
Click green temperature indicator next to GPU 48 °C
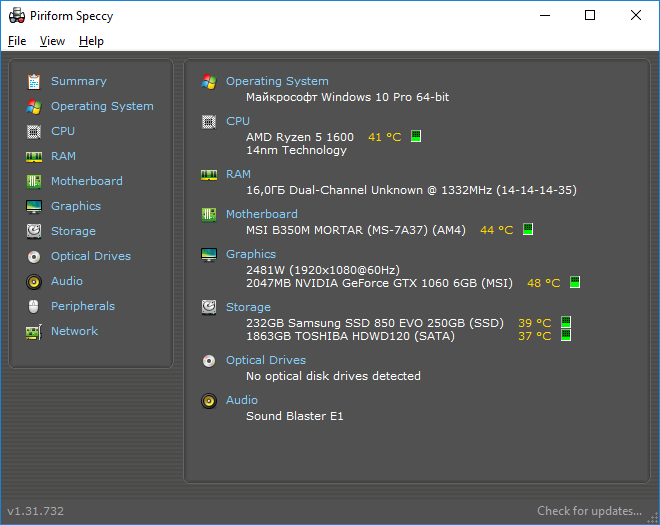click(x=575, y=282)
